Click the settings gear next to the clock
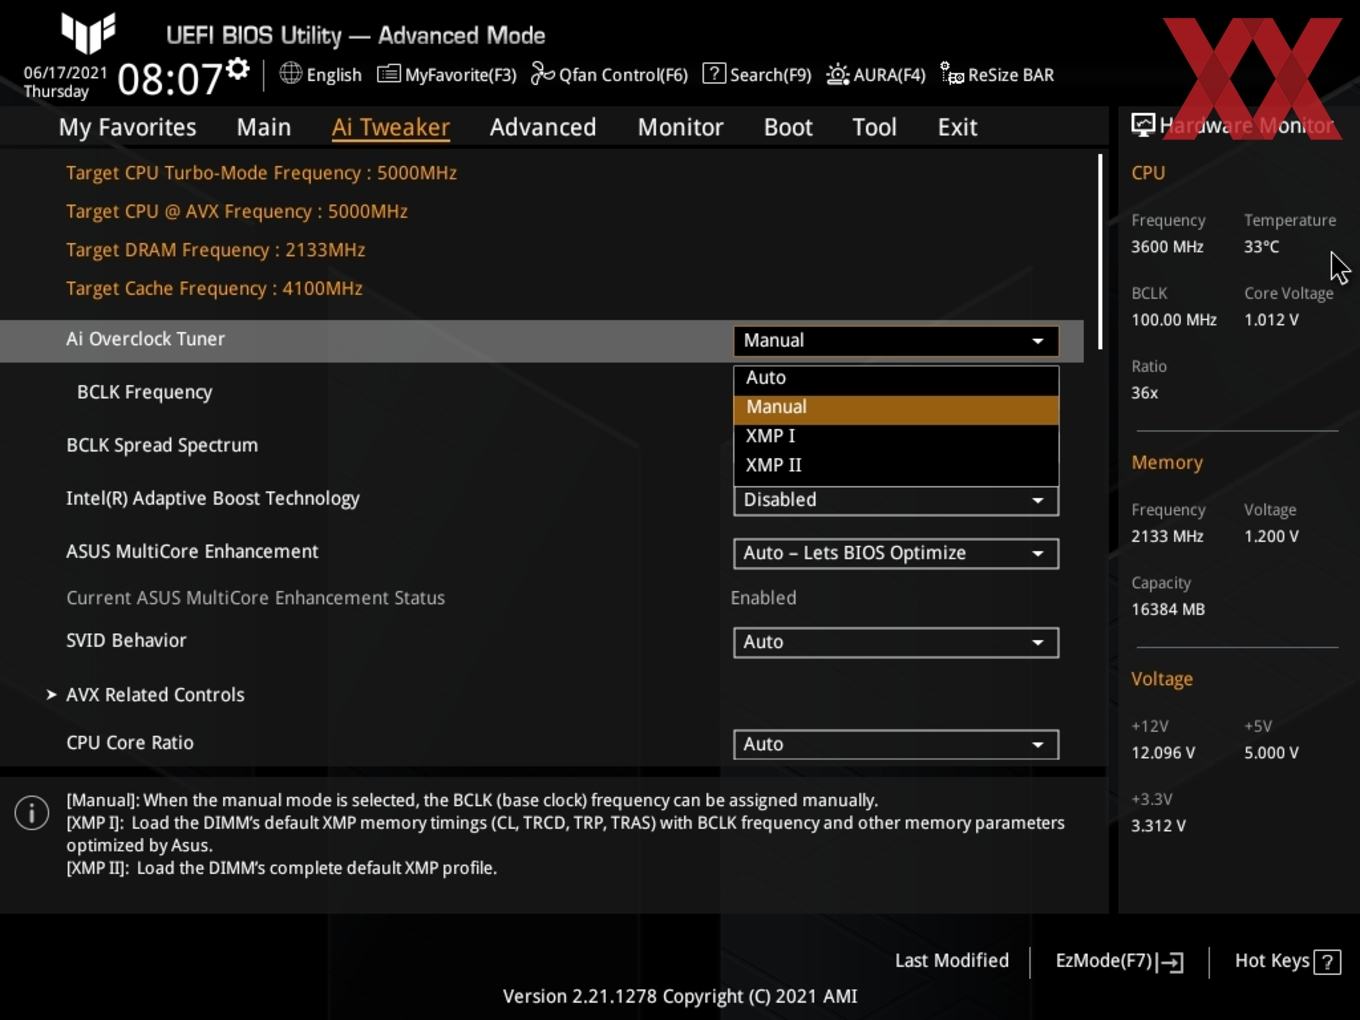The width and height of the screenshot is (1360, 1020). pyautogui.click(x=238, y=68)
